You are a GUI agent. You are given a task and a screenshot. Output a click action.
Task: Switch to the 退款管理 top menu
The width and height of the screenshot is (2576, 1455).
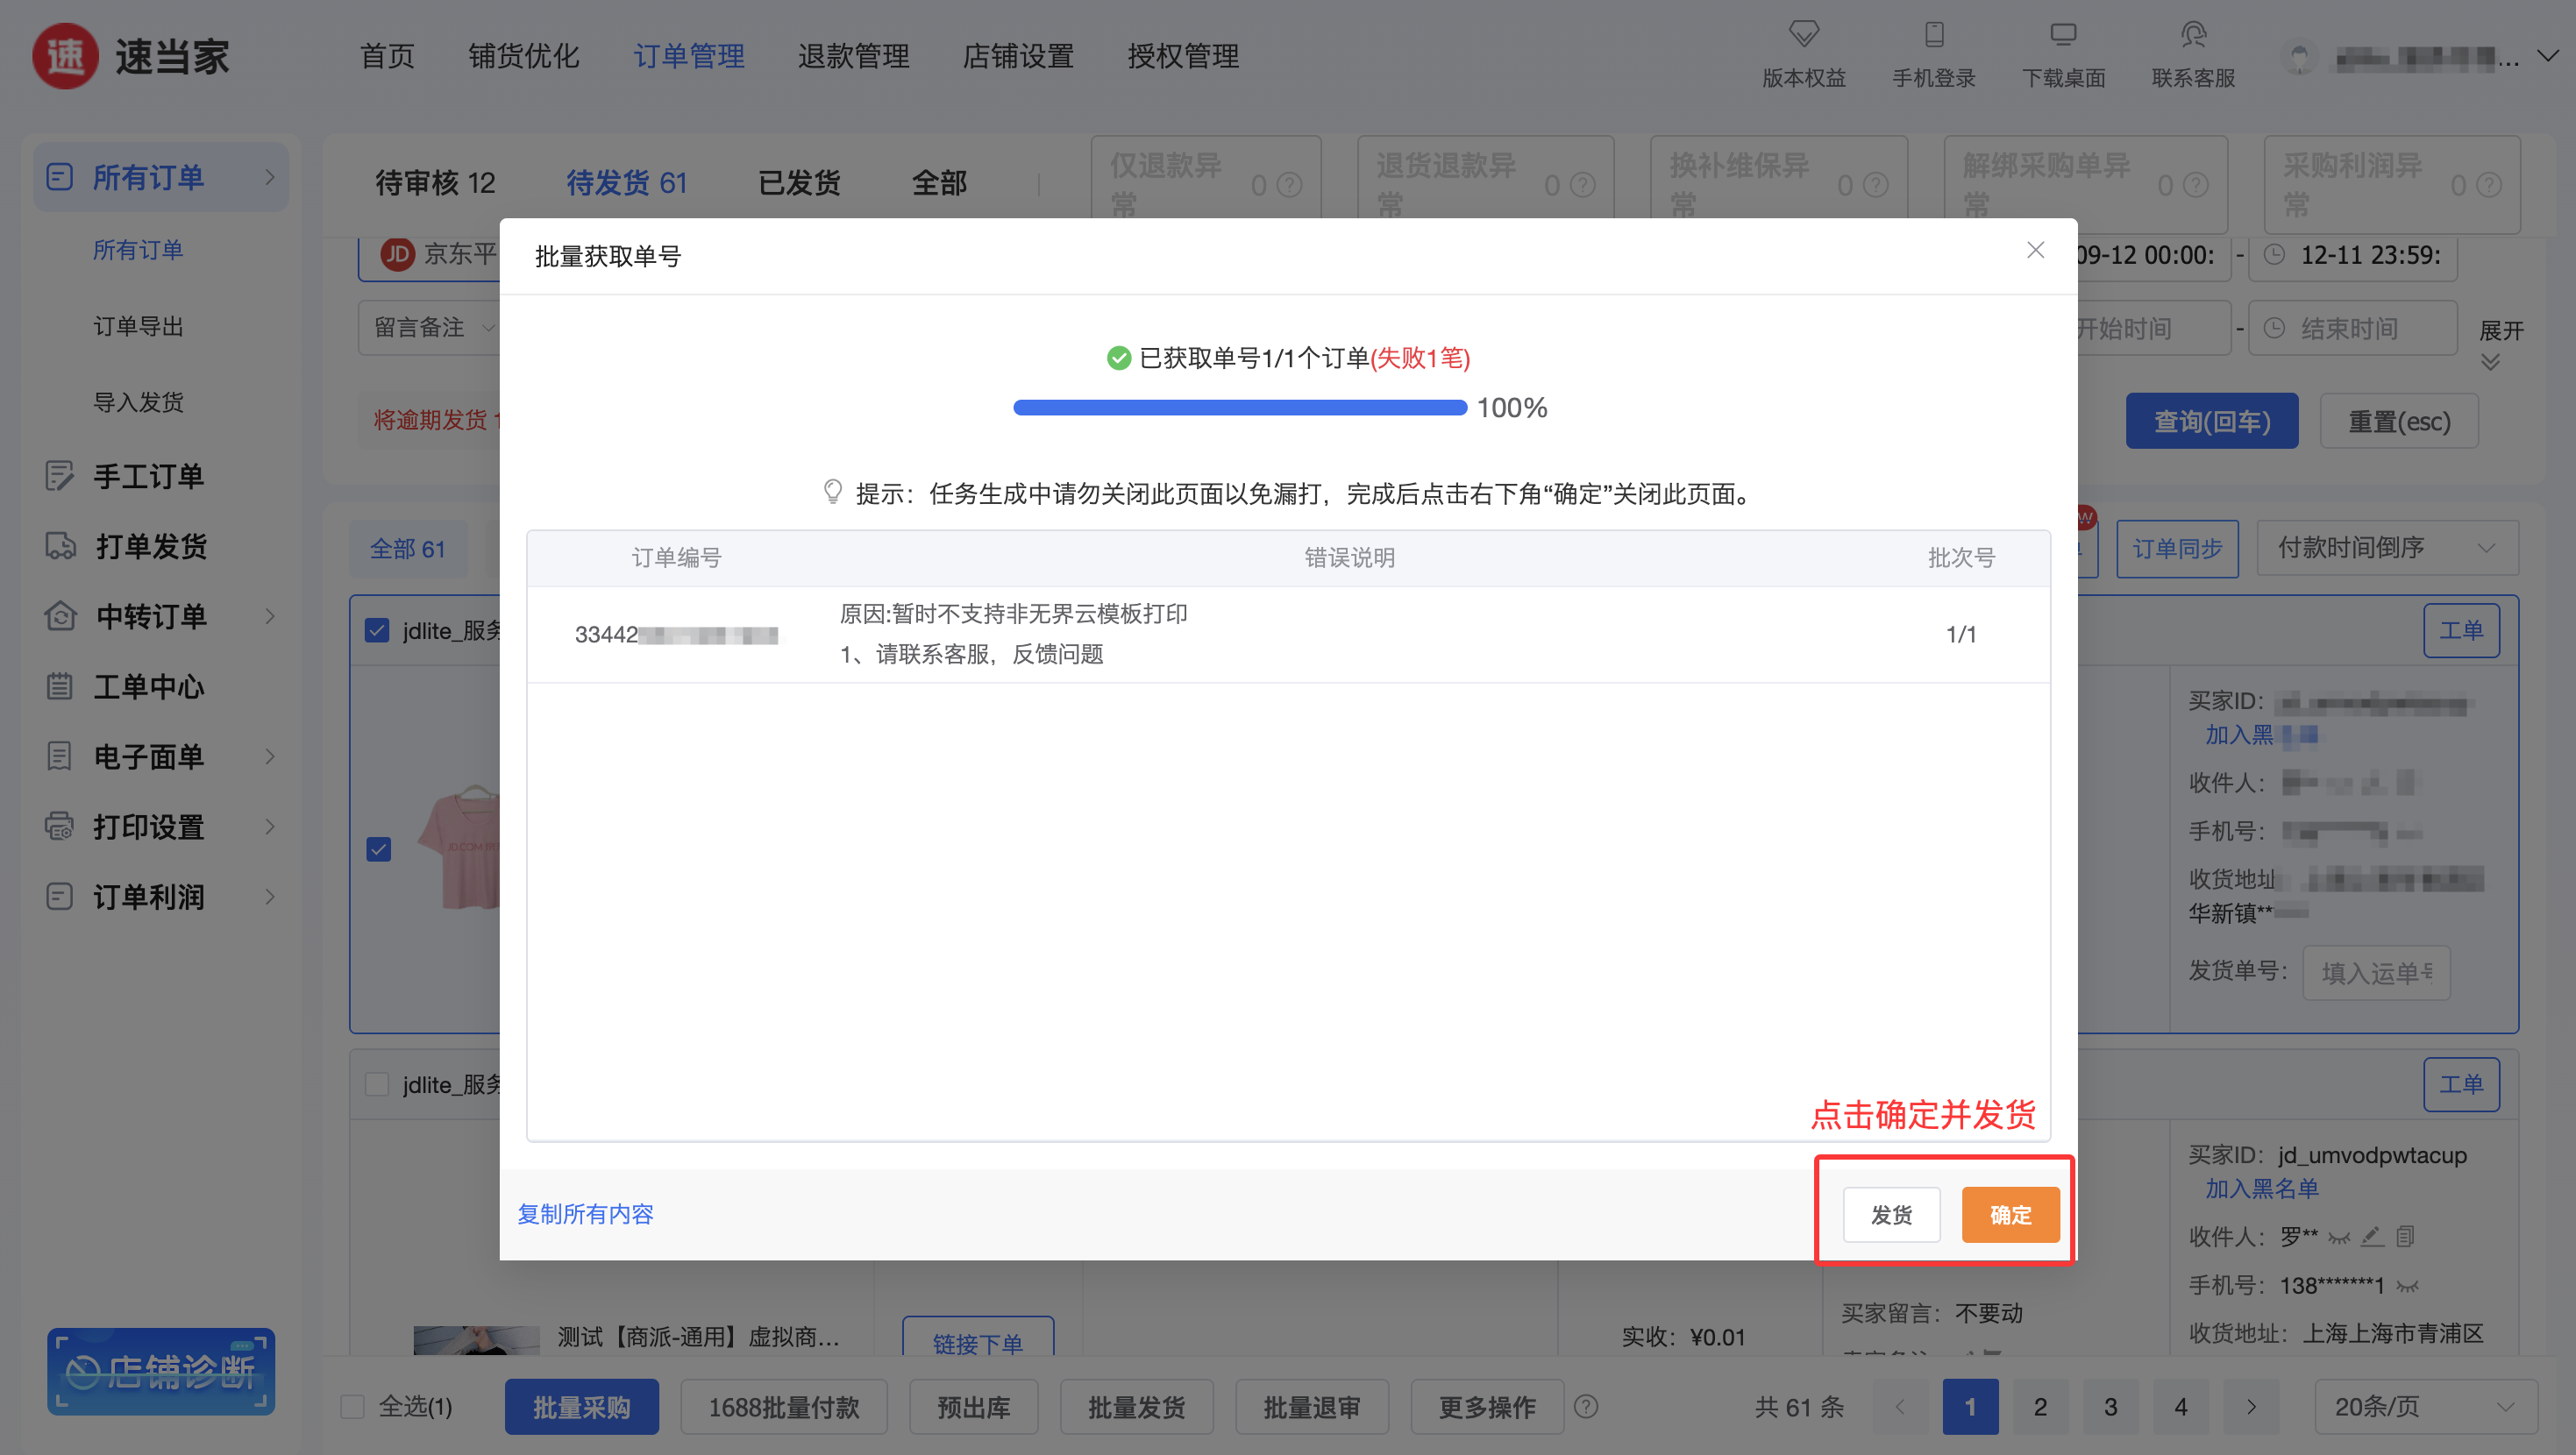coord(853,56)
